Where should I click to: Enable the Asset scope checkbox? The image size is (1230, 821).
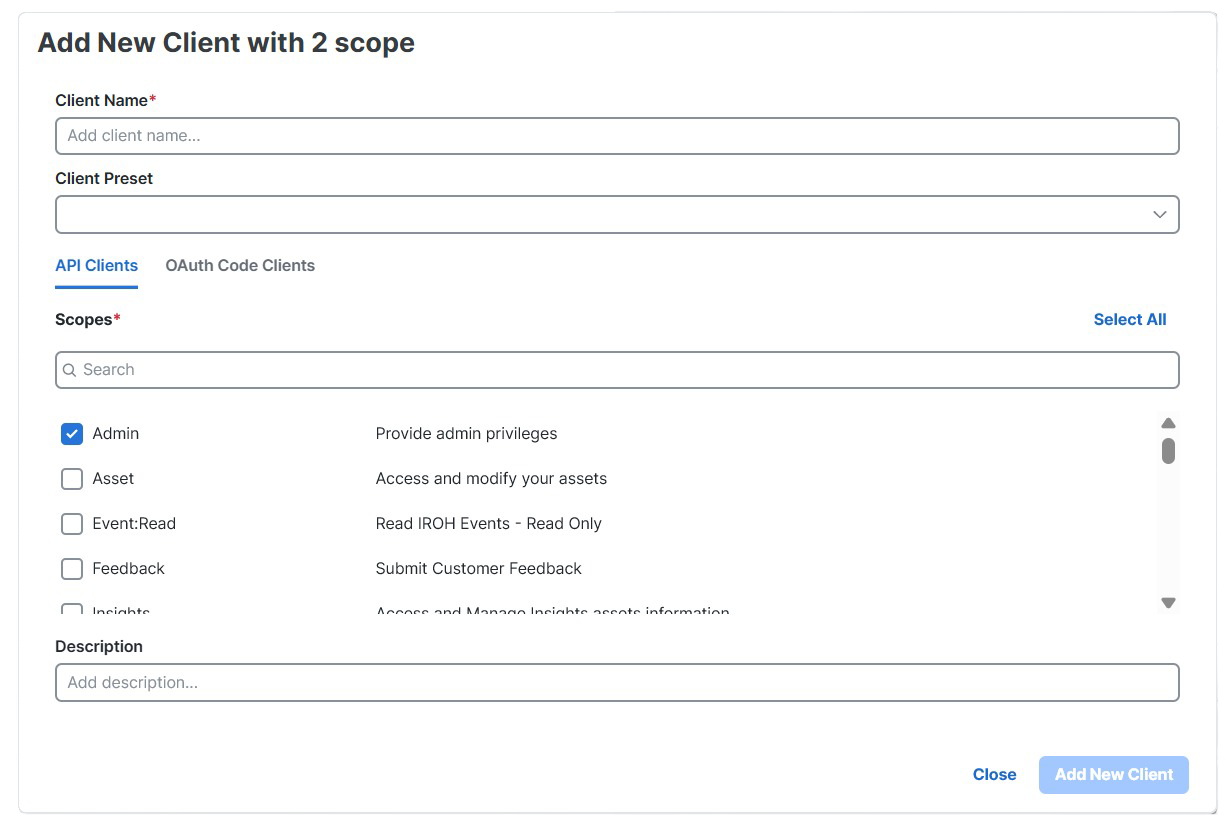pos(71,478)
